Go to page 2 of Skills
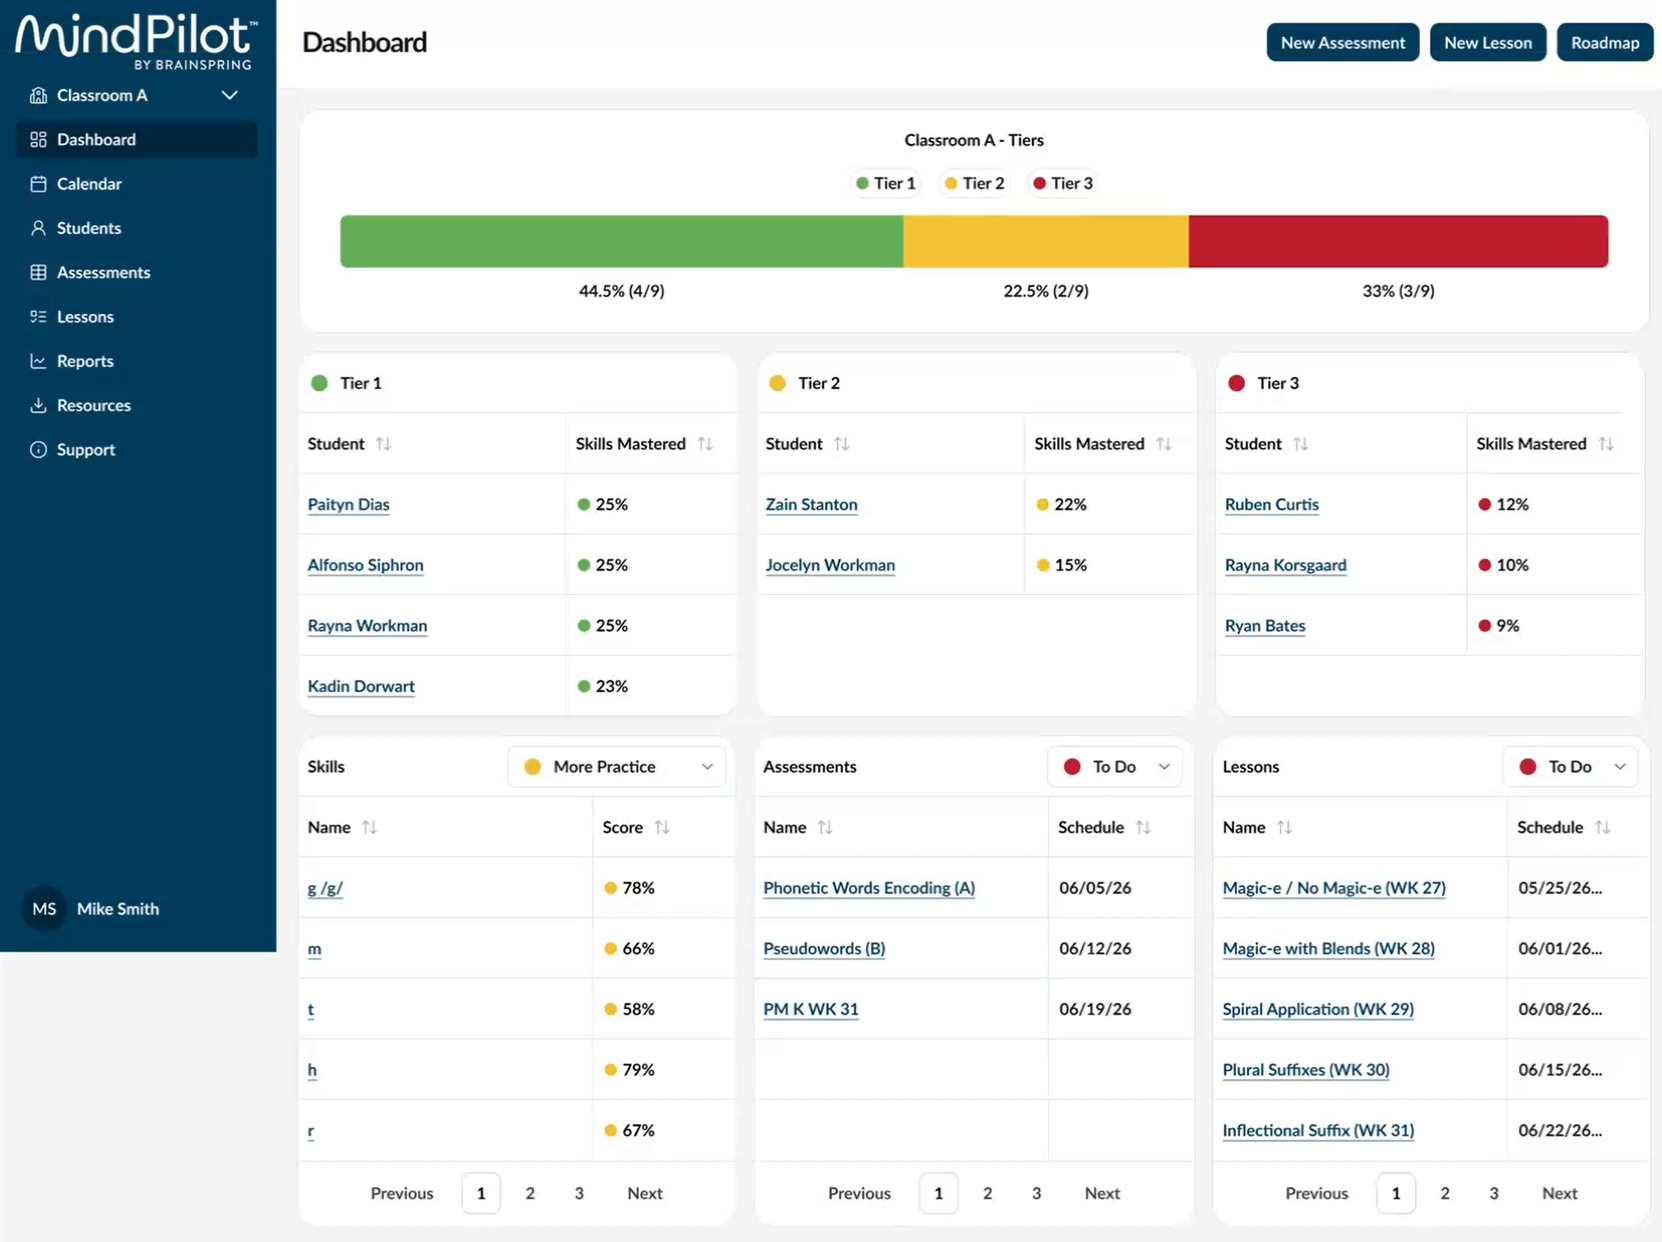The width and height of the screenshot is (1662, 1242). click(530, 1193)
